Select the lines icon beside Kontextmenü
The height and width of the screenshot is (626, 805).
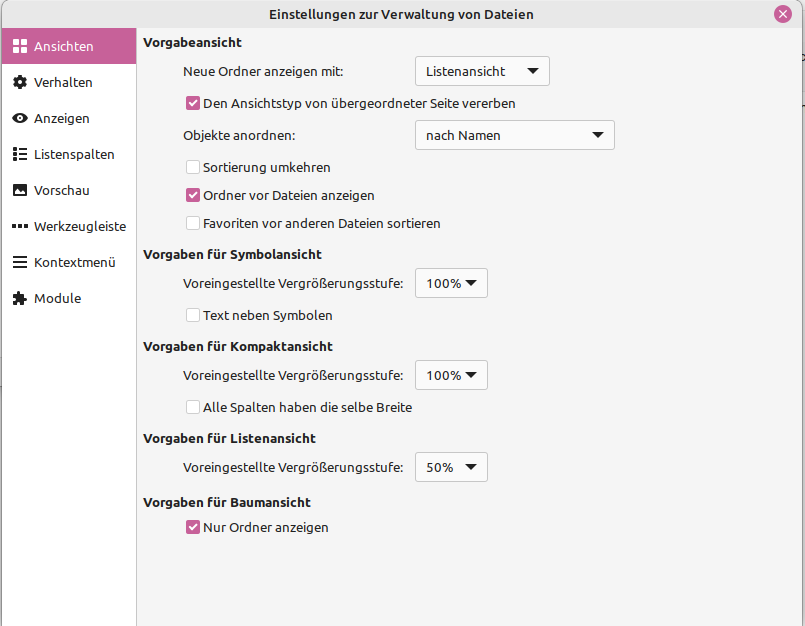pyautogui.click(x=18, y=262)
